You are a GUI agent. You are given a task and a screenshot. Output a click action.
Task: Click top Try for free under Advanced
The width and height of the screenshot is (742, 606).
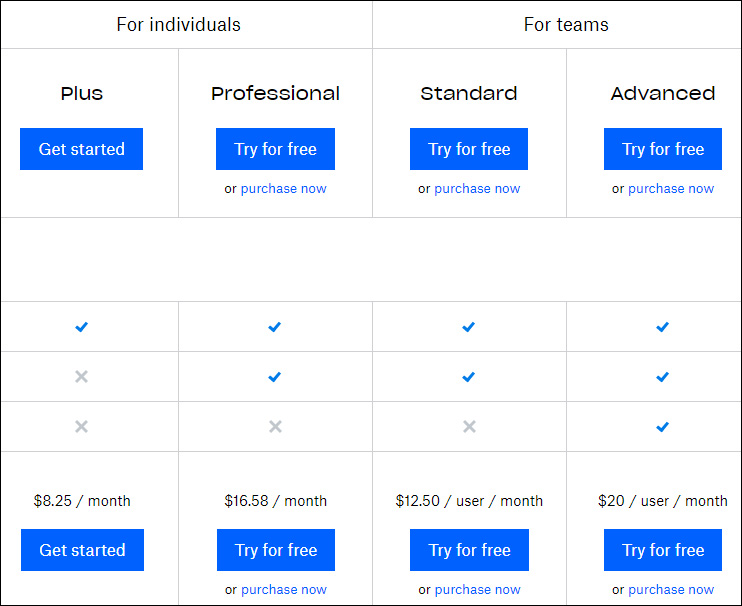click(663, 149)
